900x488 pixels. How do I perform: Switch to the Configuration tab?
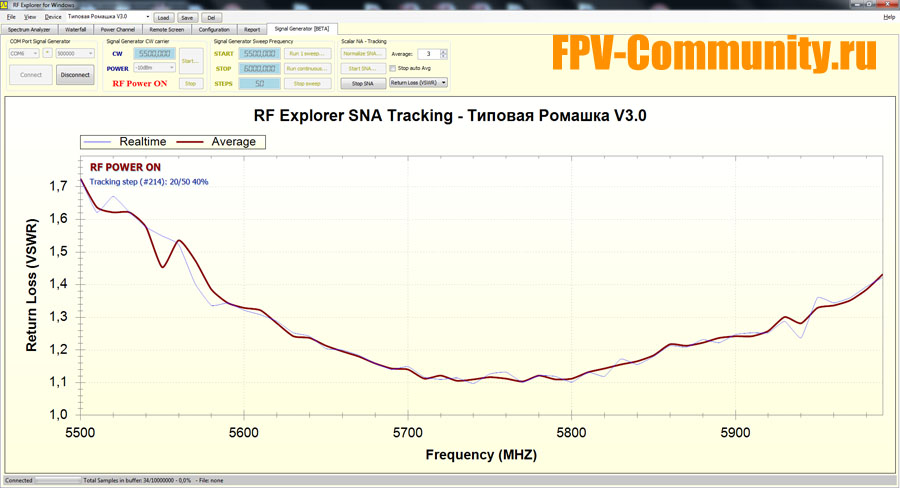click(214, 29)
